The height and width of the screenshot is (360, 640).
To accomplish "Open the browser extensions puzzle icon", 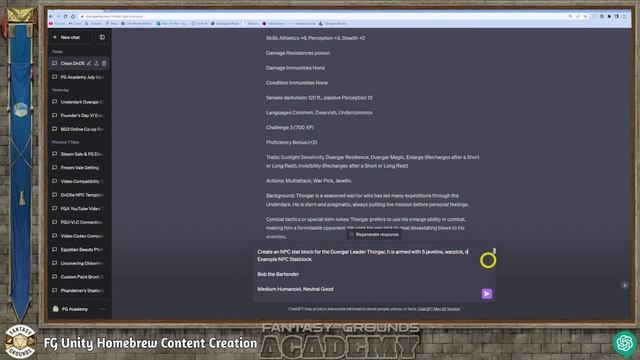I will (x=609, y=16).
